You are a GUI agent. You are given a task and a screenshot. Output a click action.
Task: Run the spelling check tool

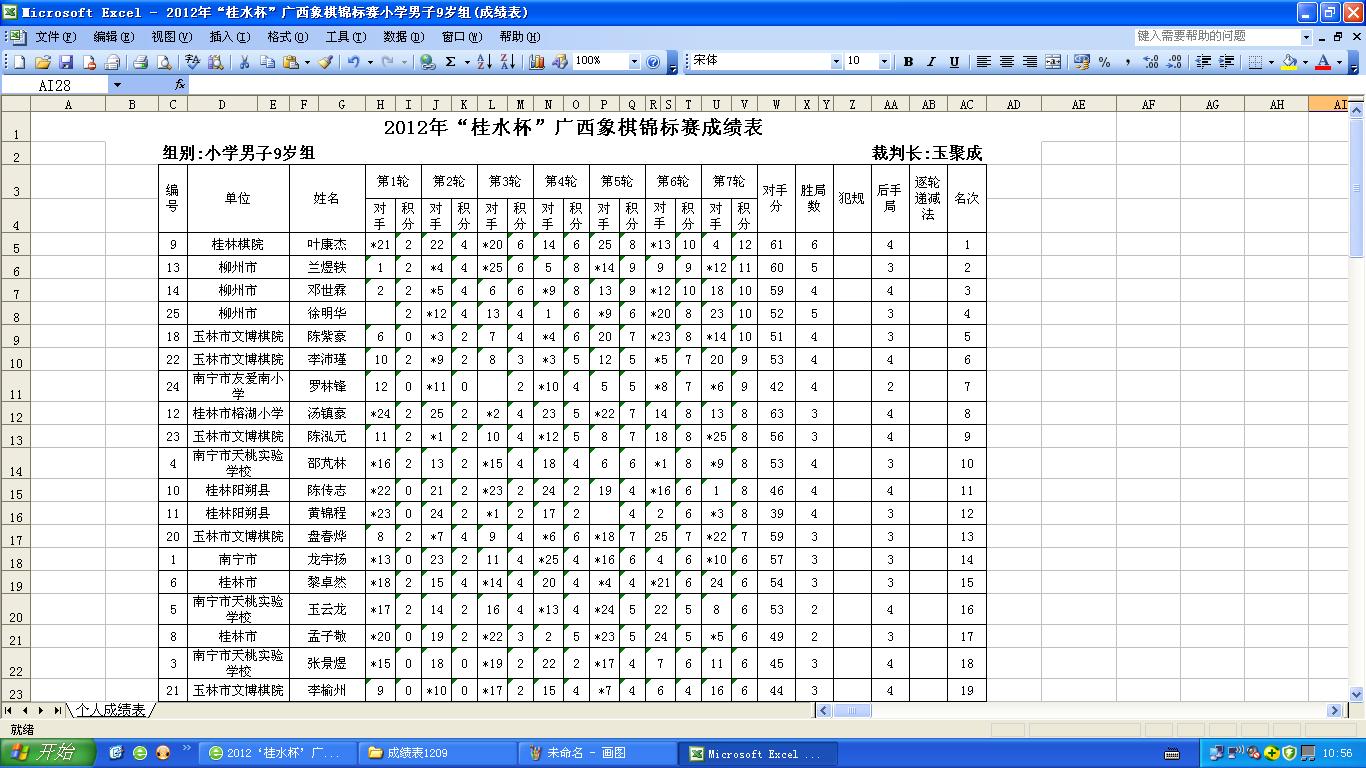[192, 61]
